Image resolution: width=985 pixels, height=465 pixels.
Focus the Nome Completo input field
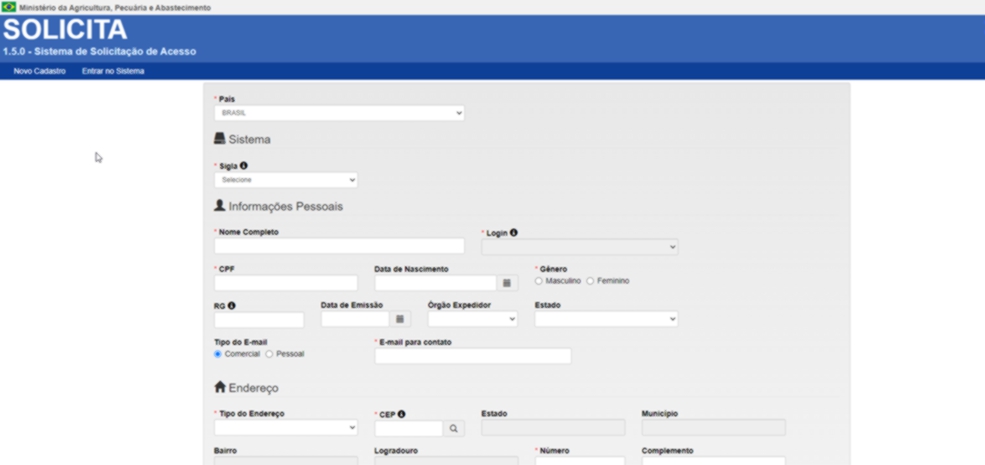click(x=339, y=246)
